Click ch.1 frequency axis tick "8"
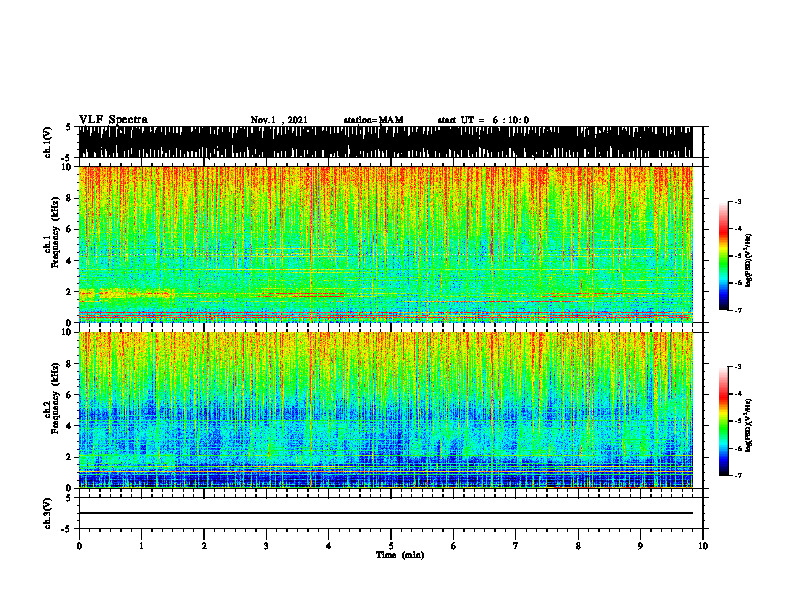This screenshot has width=792, height=612. (70, 198)
